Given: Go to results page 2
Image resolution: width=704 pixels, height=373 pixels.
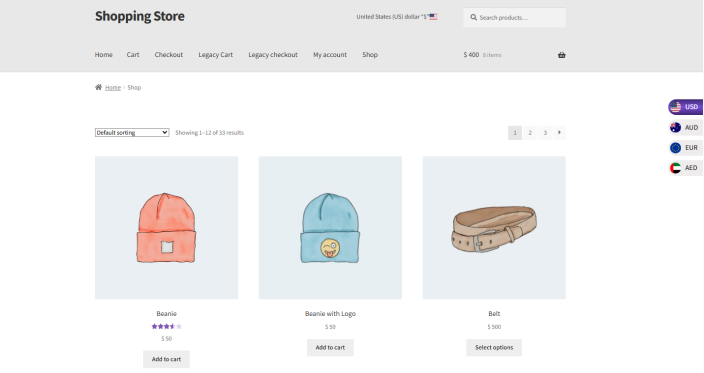Looking at the screenshot, I should click(530, 132).
